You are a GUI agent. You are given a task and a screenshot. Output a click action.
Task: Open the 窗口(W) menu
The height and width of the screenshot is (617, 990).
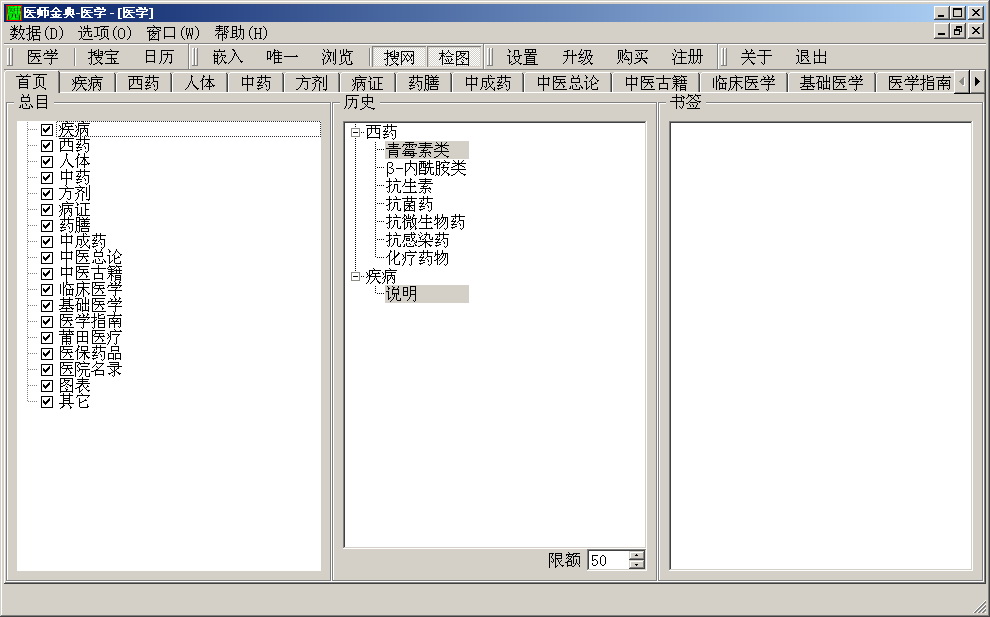(x=173, y=33)
